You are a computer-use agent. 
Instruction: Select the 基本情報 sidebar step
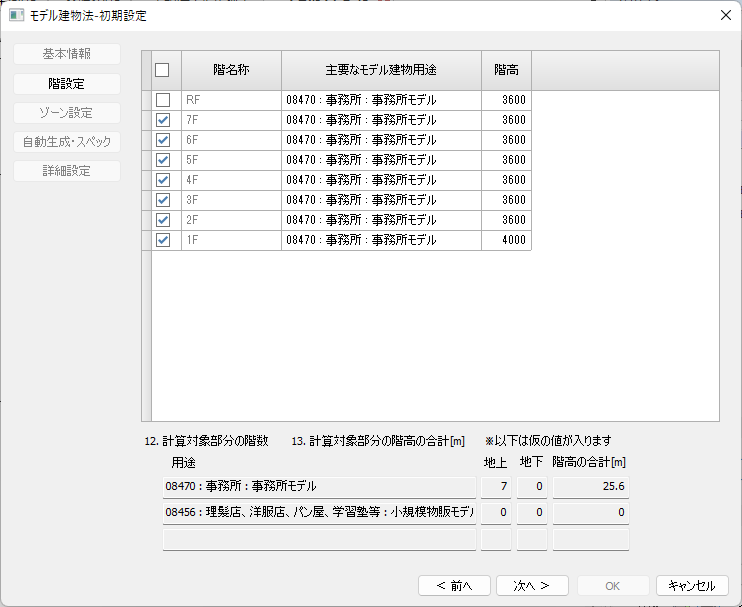pos(67,55)
